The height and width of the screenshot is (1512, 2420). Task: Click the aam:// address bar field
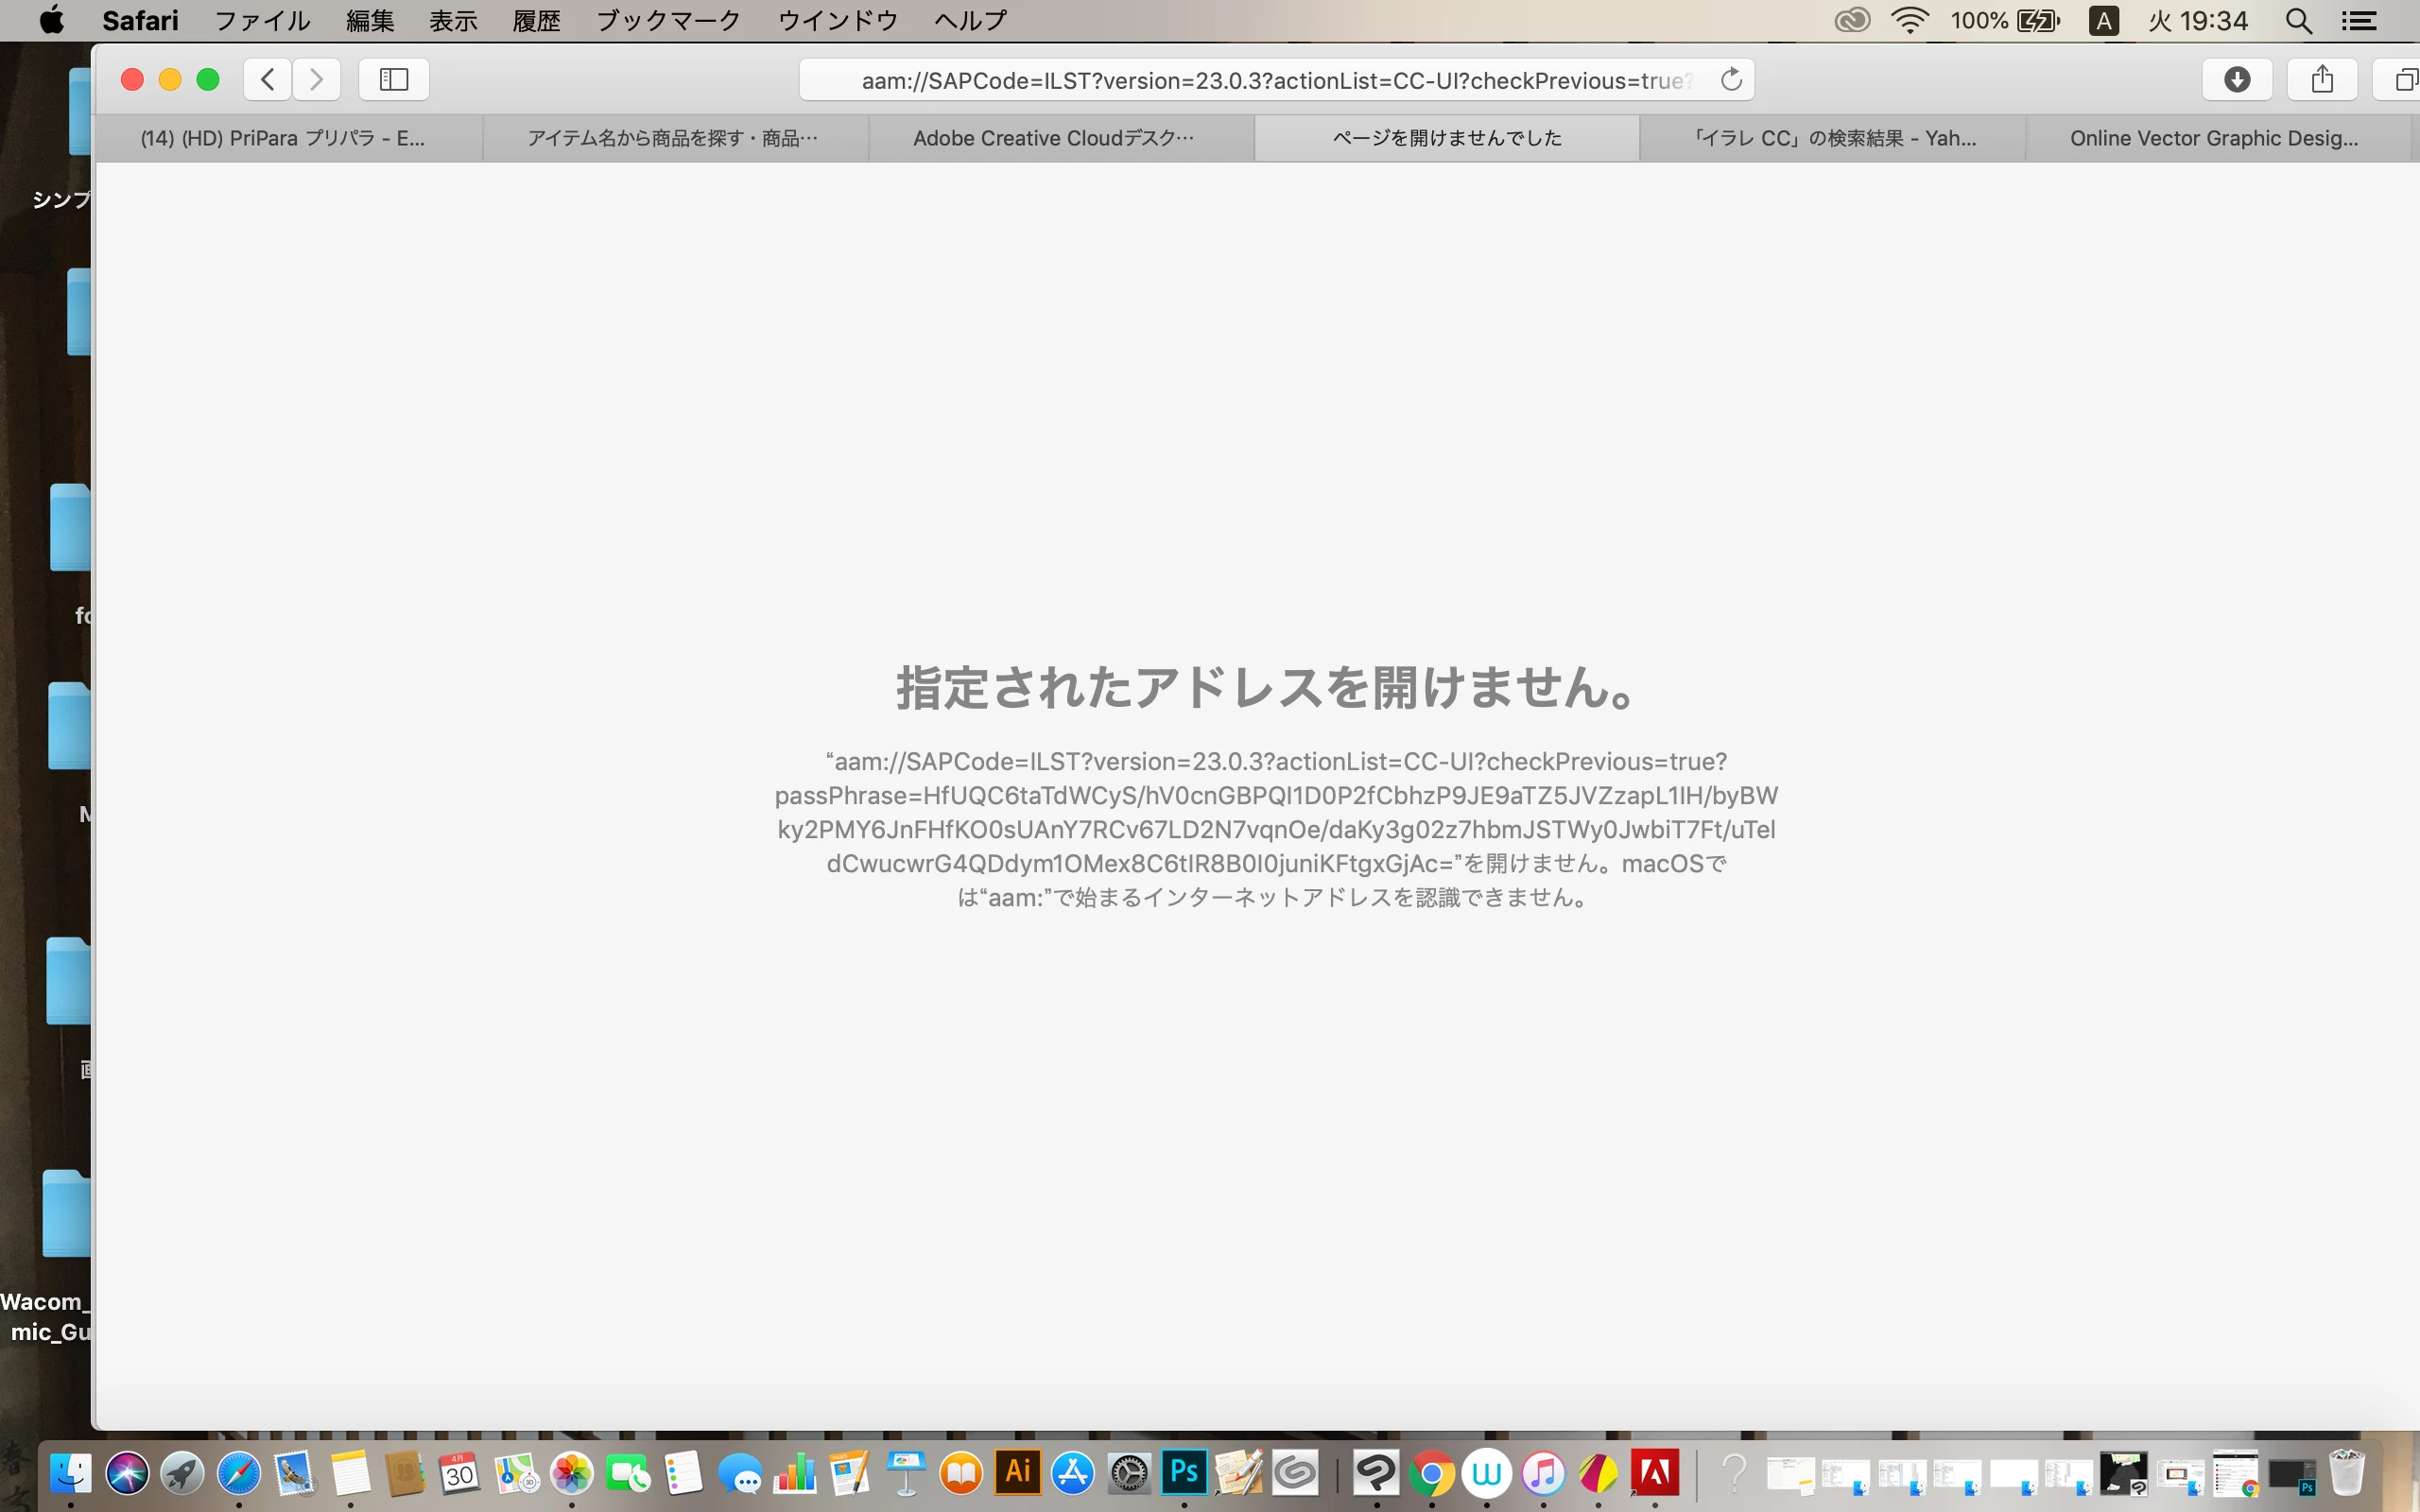[1270, 80]
